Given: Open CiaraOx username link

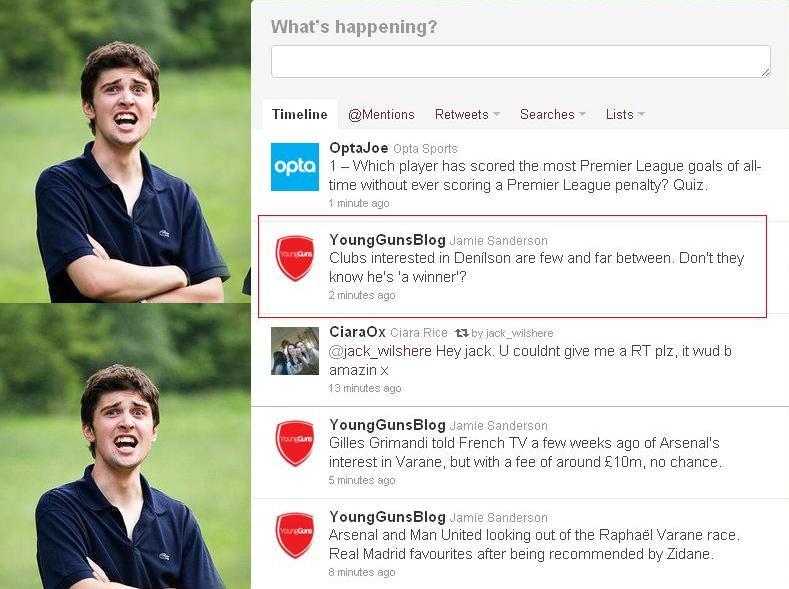Looking at the screenshot, I should point(357,332).
